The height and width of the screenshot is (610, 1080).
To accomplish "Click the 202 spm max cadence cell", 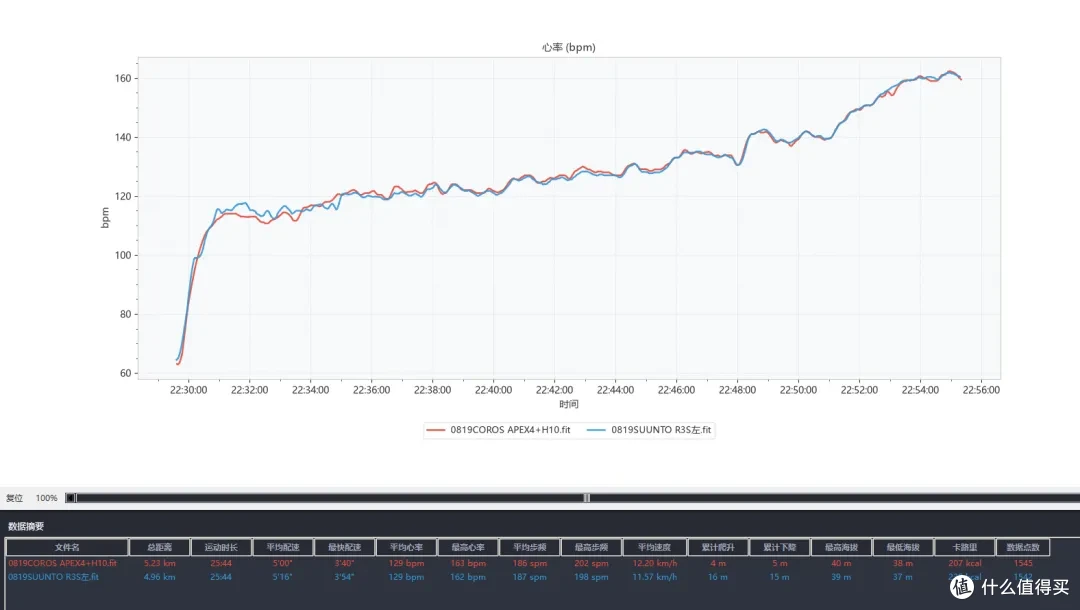I will 591,563.
